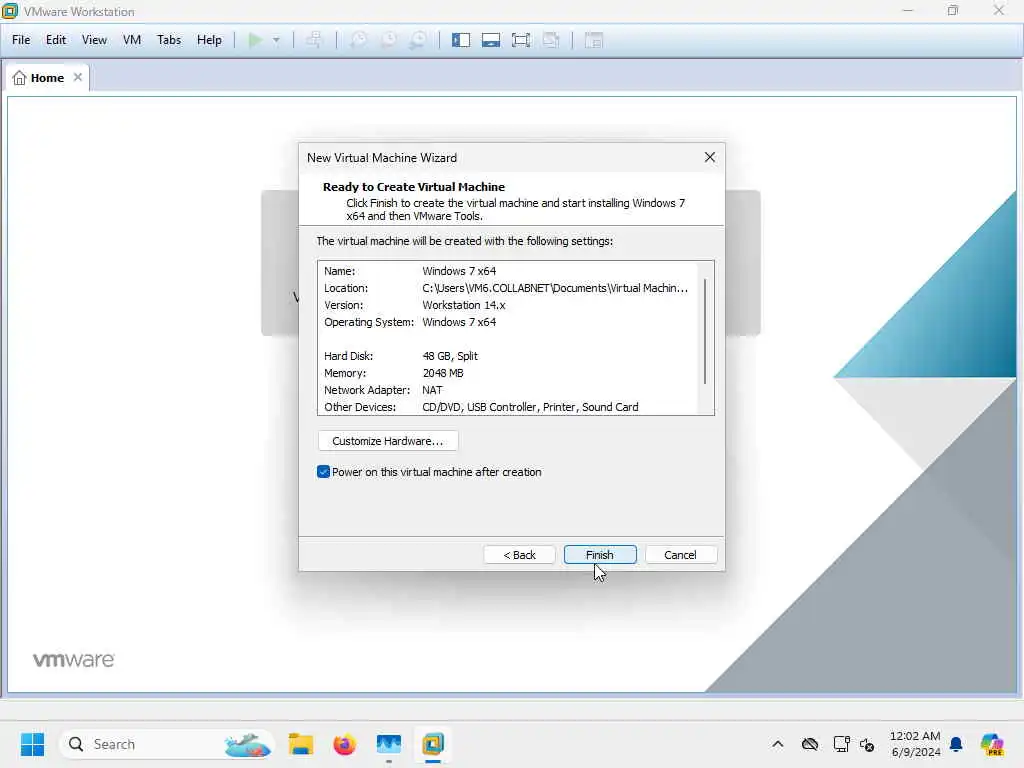Screen dimensions: 1024x768
Task: Click the Revert to Snapshot toolbar icon
Action: [389, 40]
